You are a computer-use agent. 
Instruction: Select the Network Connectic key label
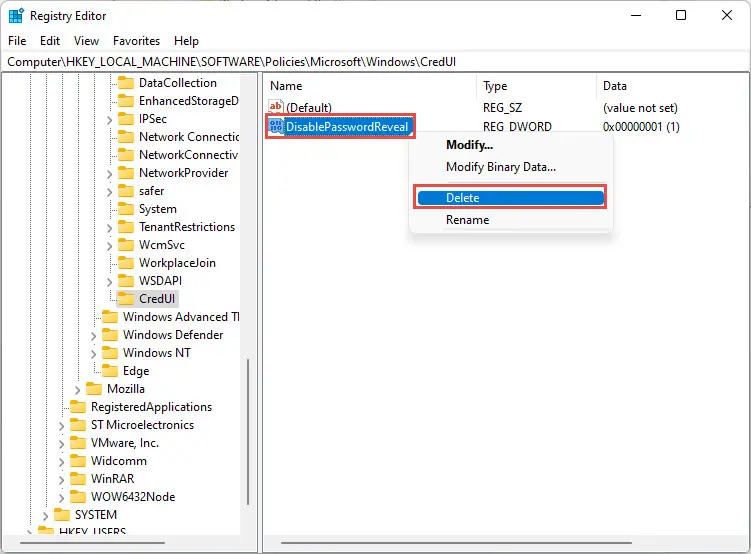tap(189, 137)
